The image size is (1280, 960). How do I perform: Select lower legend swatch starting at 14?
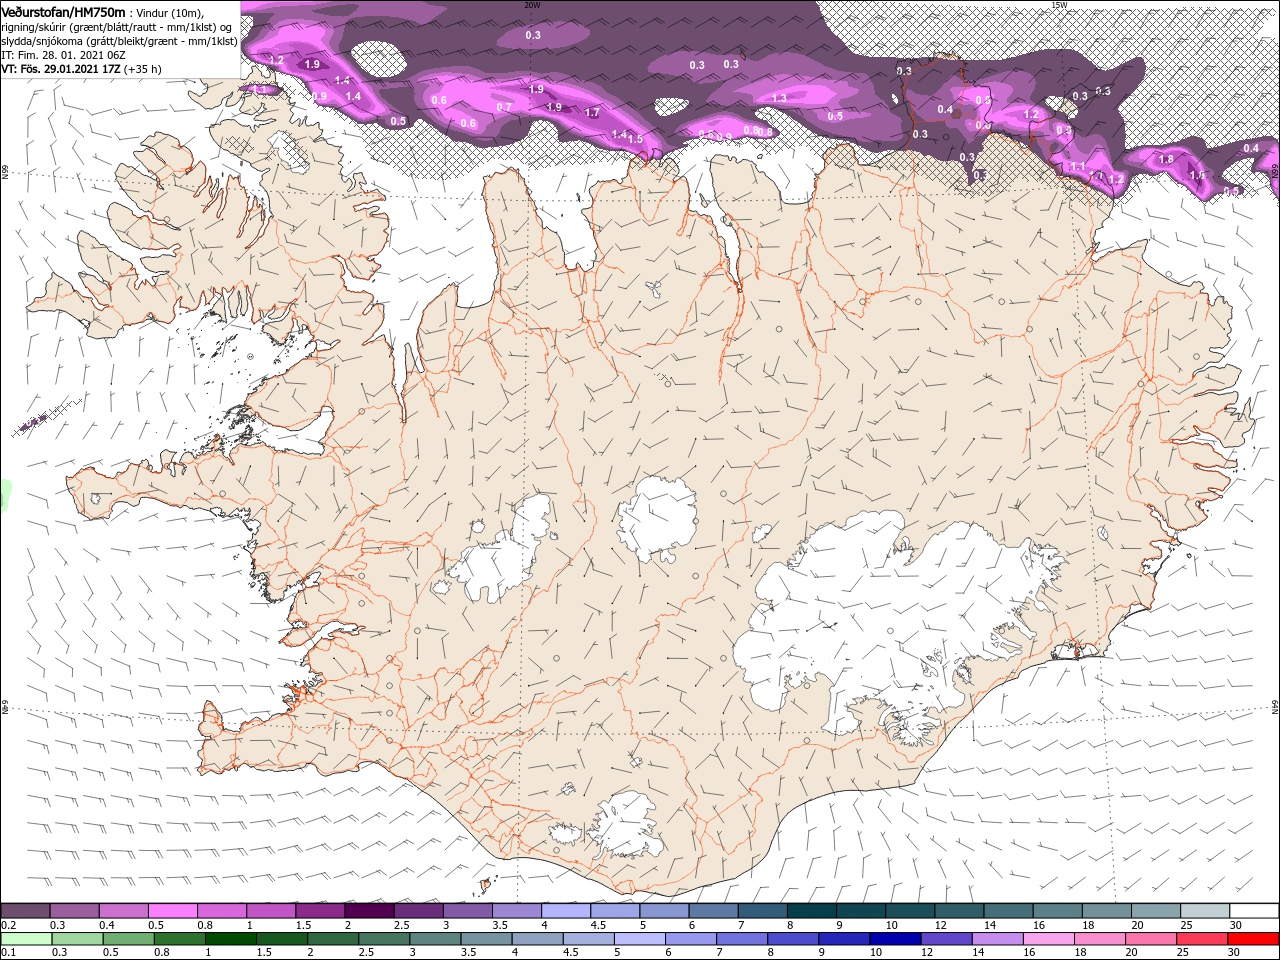[998, 939]
